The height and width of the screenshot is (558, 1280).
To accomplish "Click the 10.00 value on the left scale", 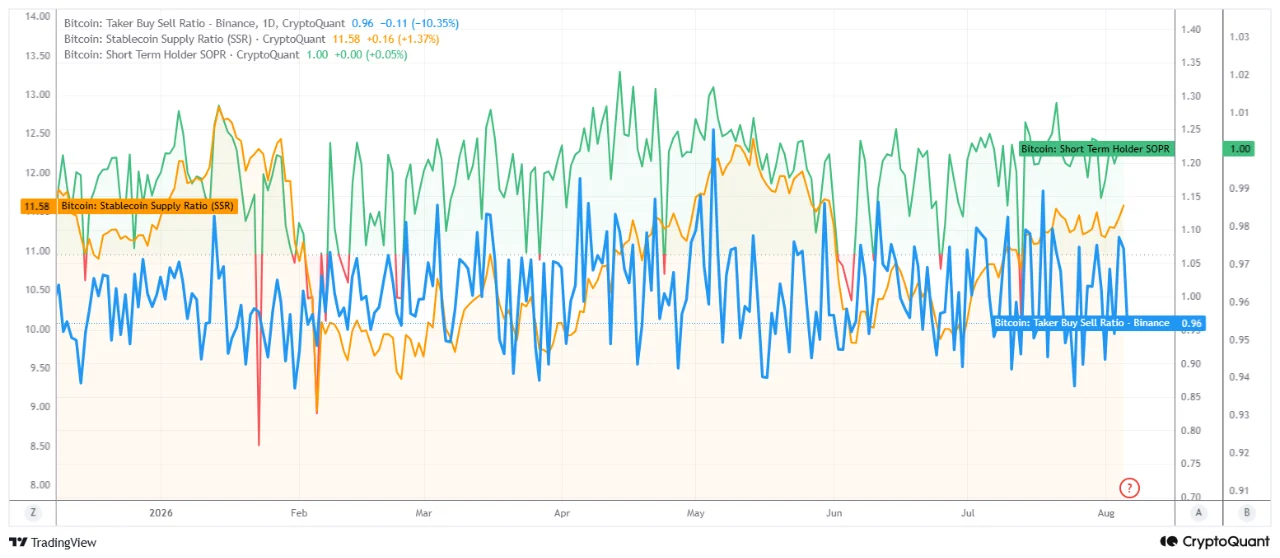I will (37, 329).
